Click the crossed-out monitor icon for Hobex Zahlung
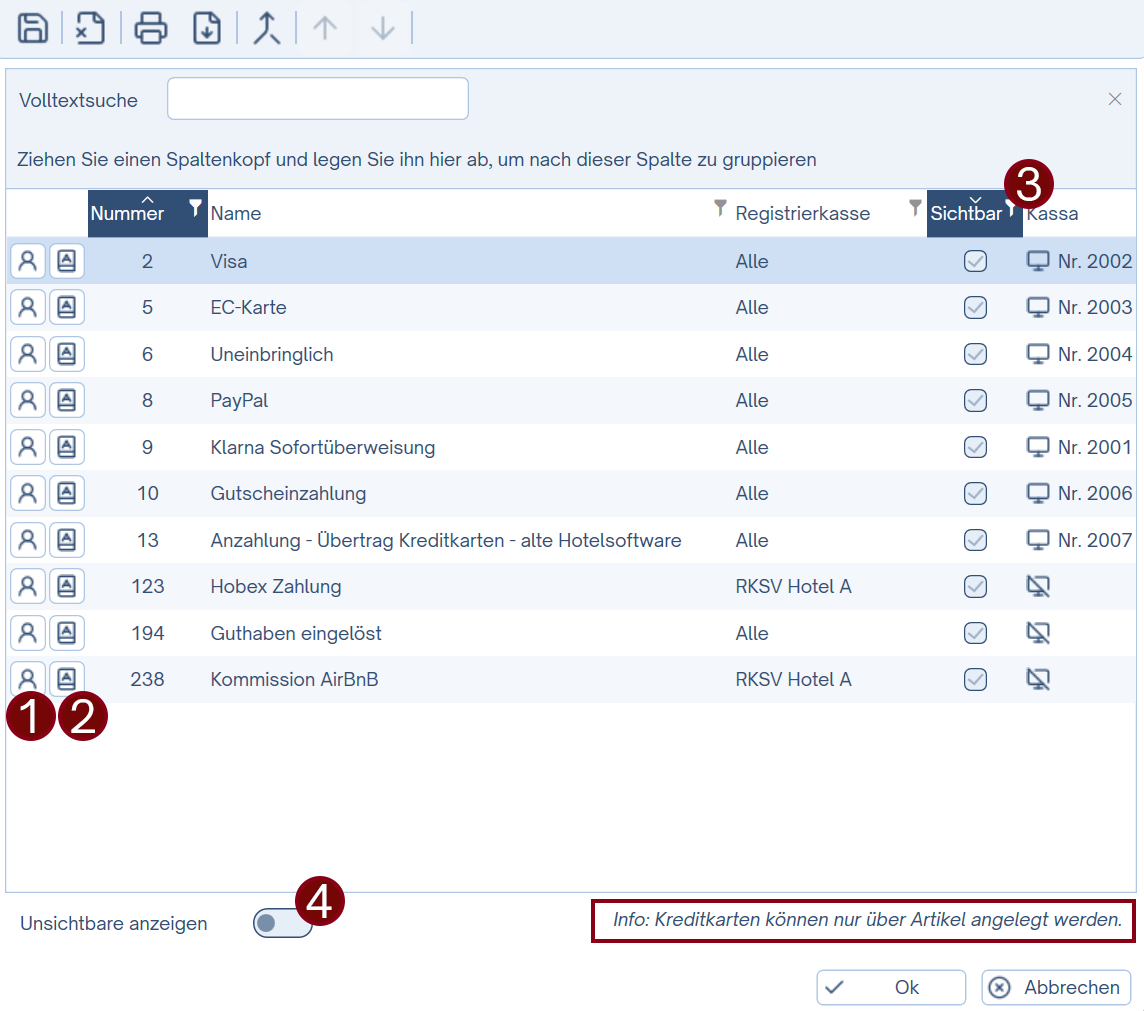Screen dimensions: 1144x1011 pyautogui.click(x=1039, y=586)
